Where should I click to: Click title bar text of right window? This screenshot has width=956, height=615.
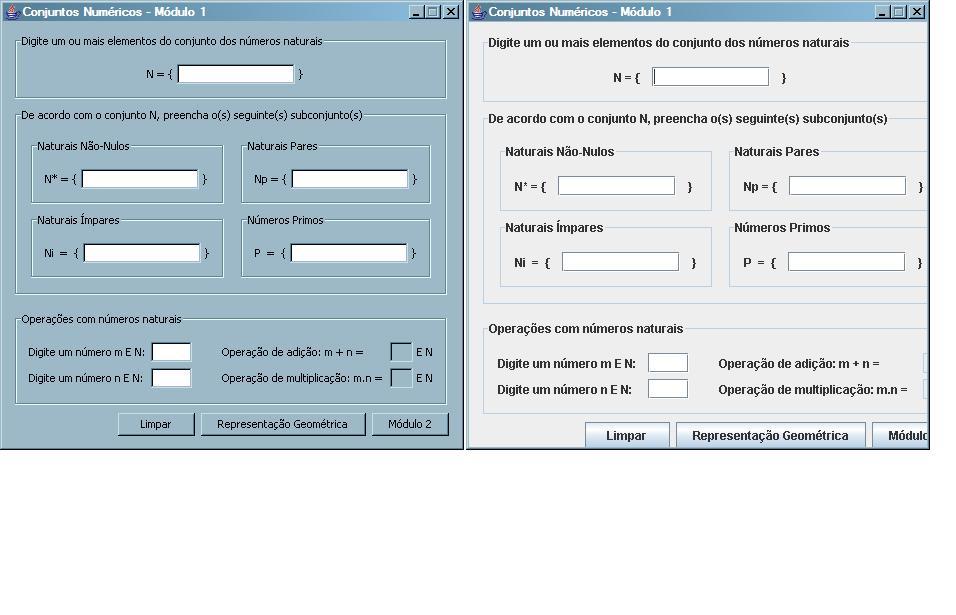pos(580,12)
